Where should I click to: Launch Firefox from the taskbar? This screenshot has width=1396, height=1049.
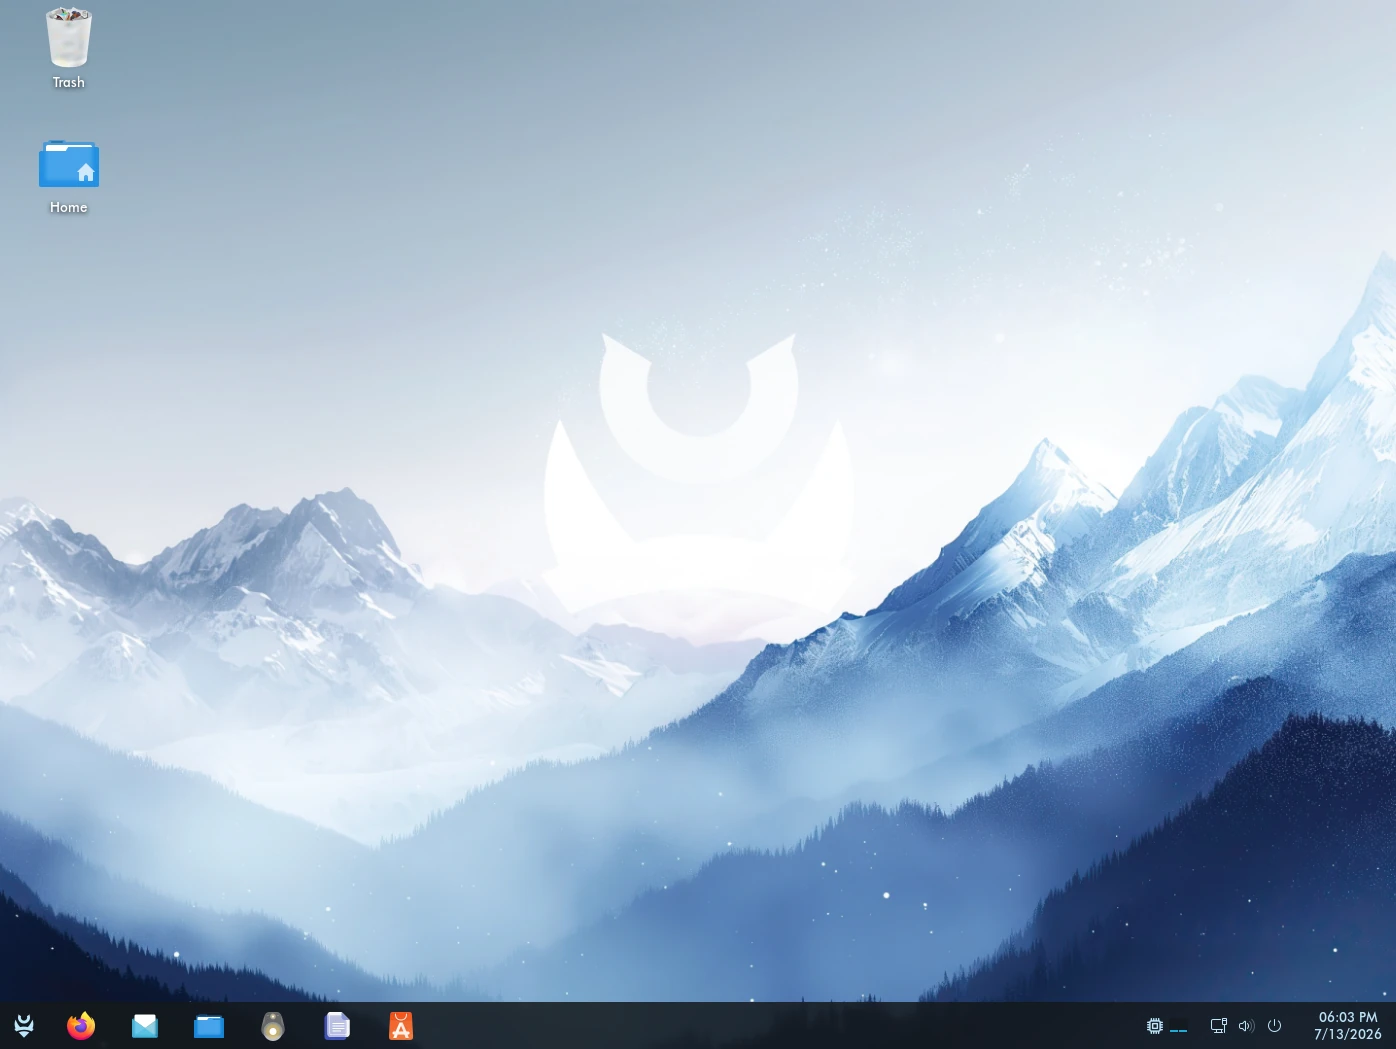click(x=81, y=1026)
